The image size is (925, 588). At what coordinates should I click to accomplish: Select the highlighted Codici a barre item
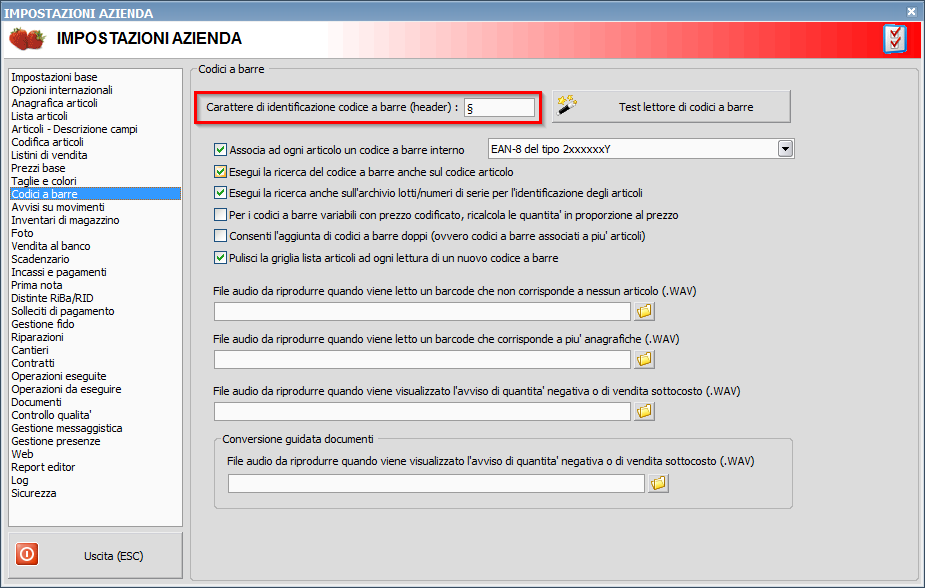click(x=96, y=194)
